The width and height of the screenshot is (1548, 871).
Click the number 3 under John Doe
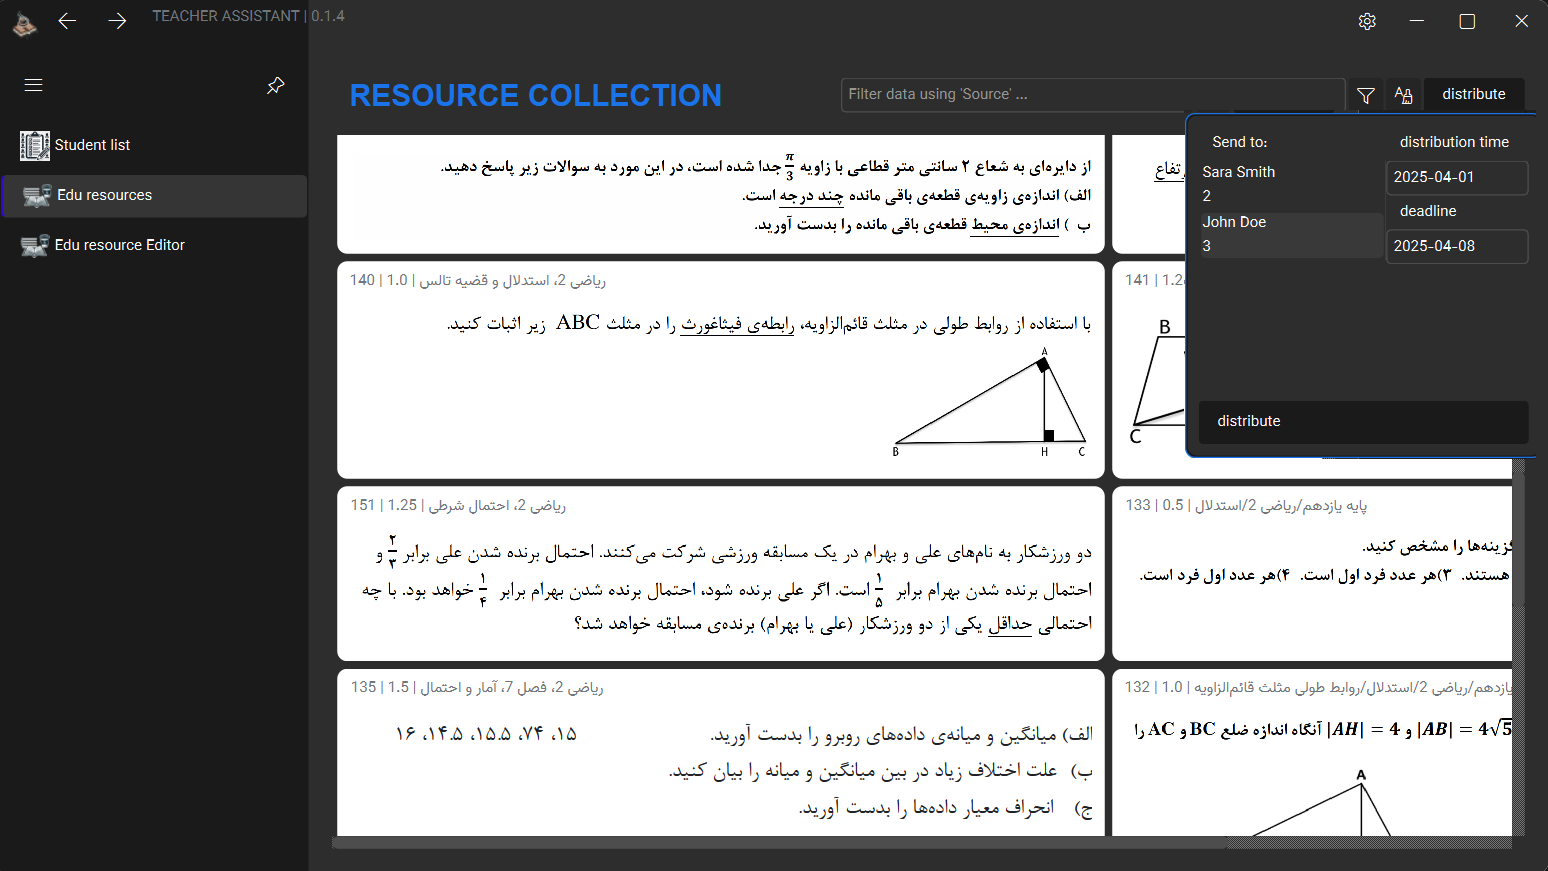[1207, 246]
